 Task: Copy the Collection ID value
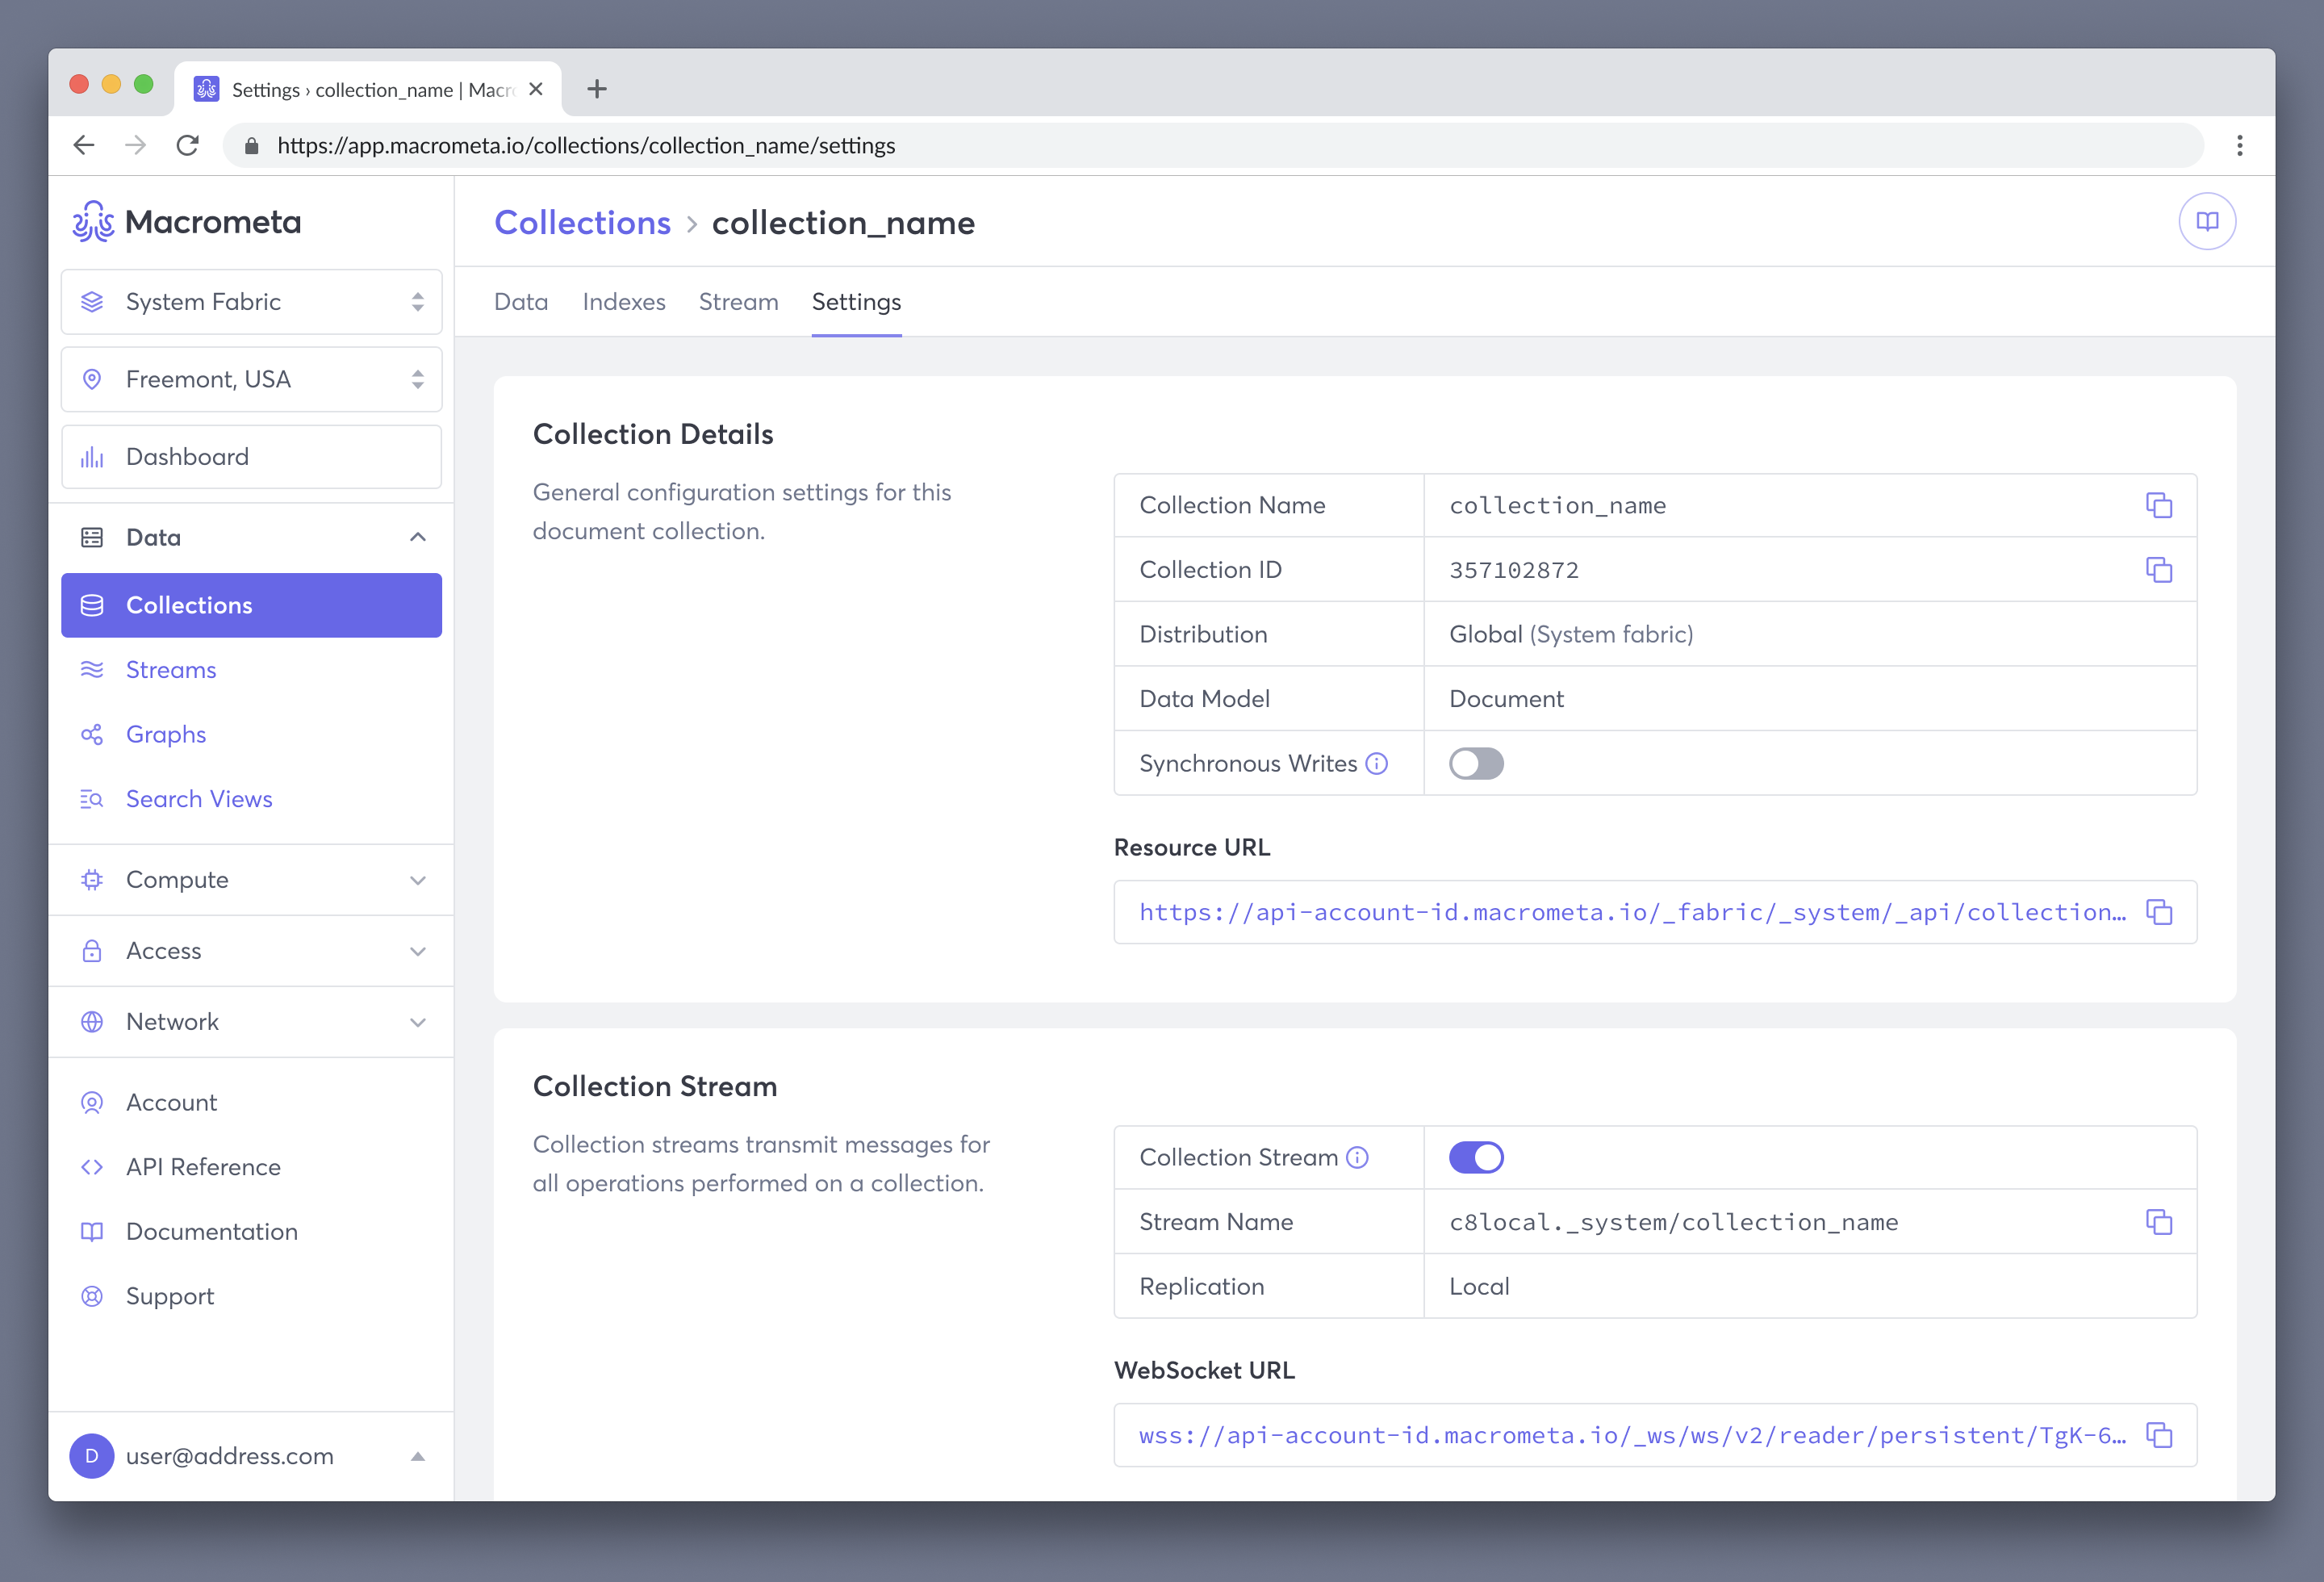coord(2158,570)
